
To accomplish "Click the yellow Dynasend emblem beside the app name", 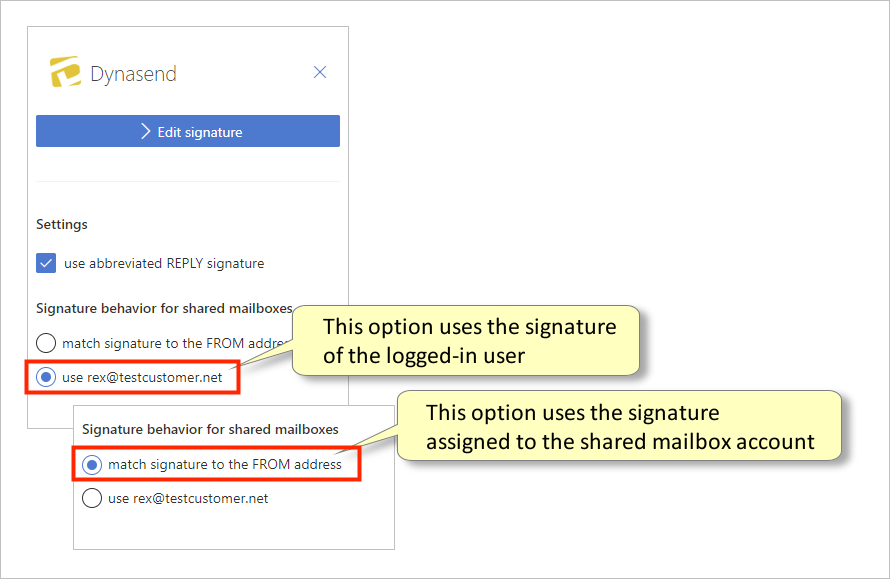I will (x=64, y=72).
